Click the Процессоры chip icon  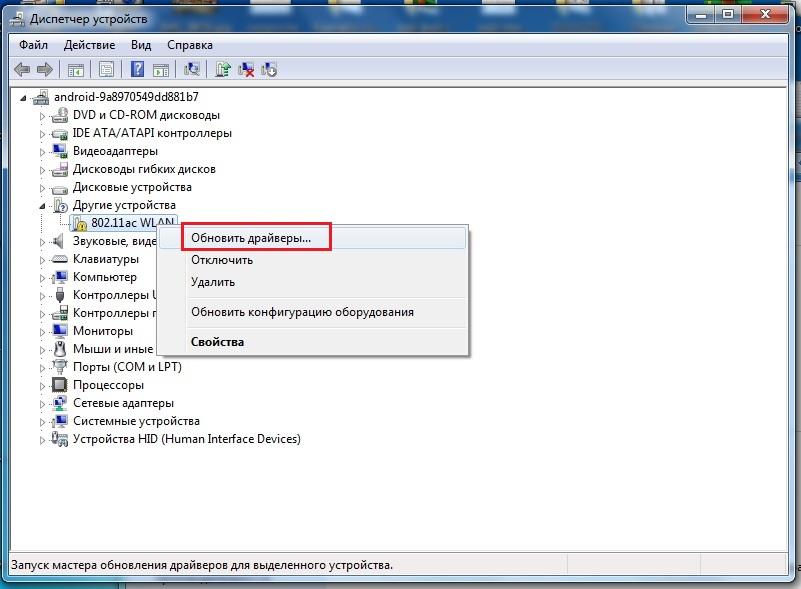[x=60, y=385]
